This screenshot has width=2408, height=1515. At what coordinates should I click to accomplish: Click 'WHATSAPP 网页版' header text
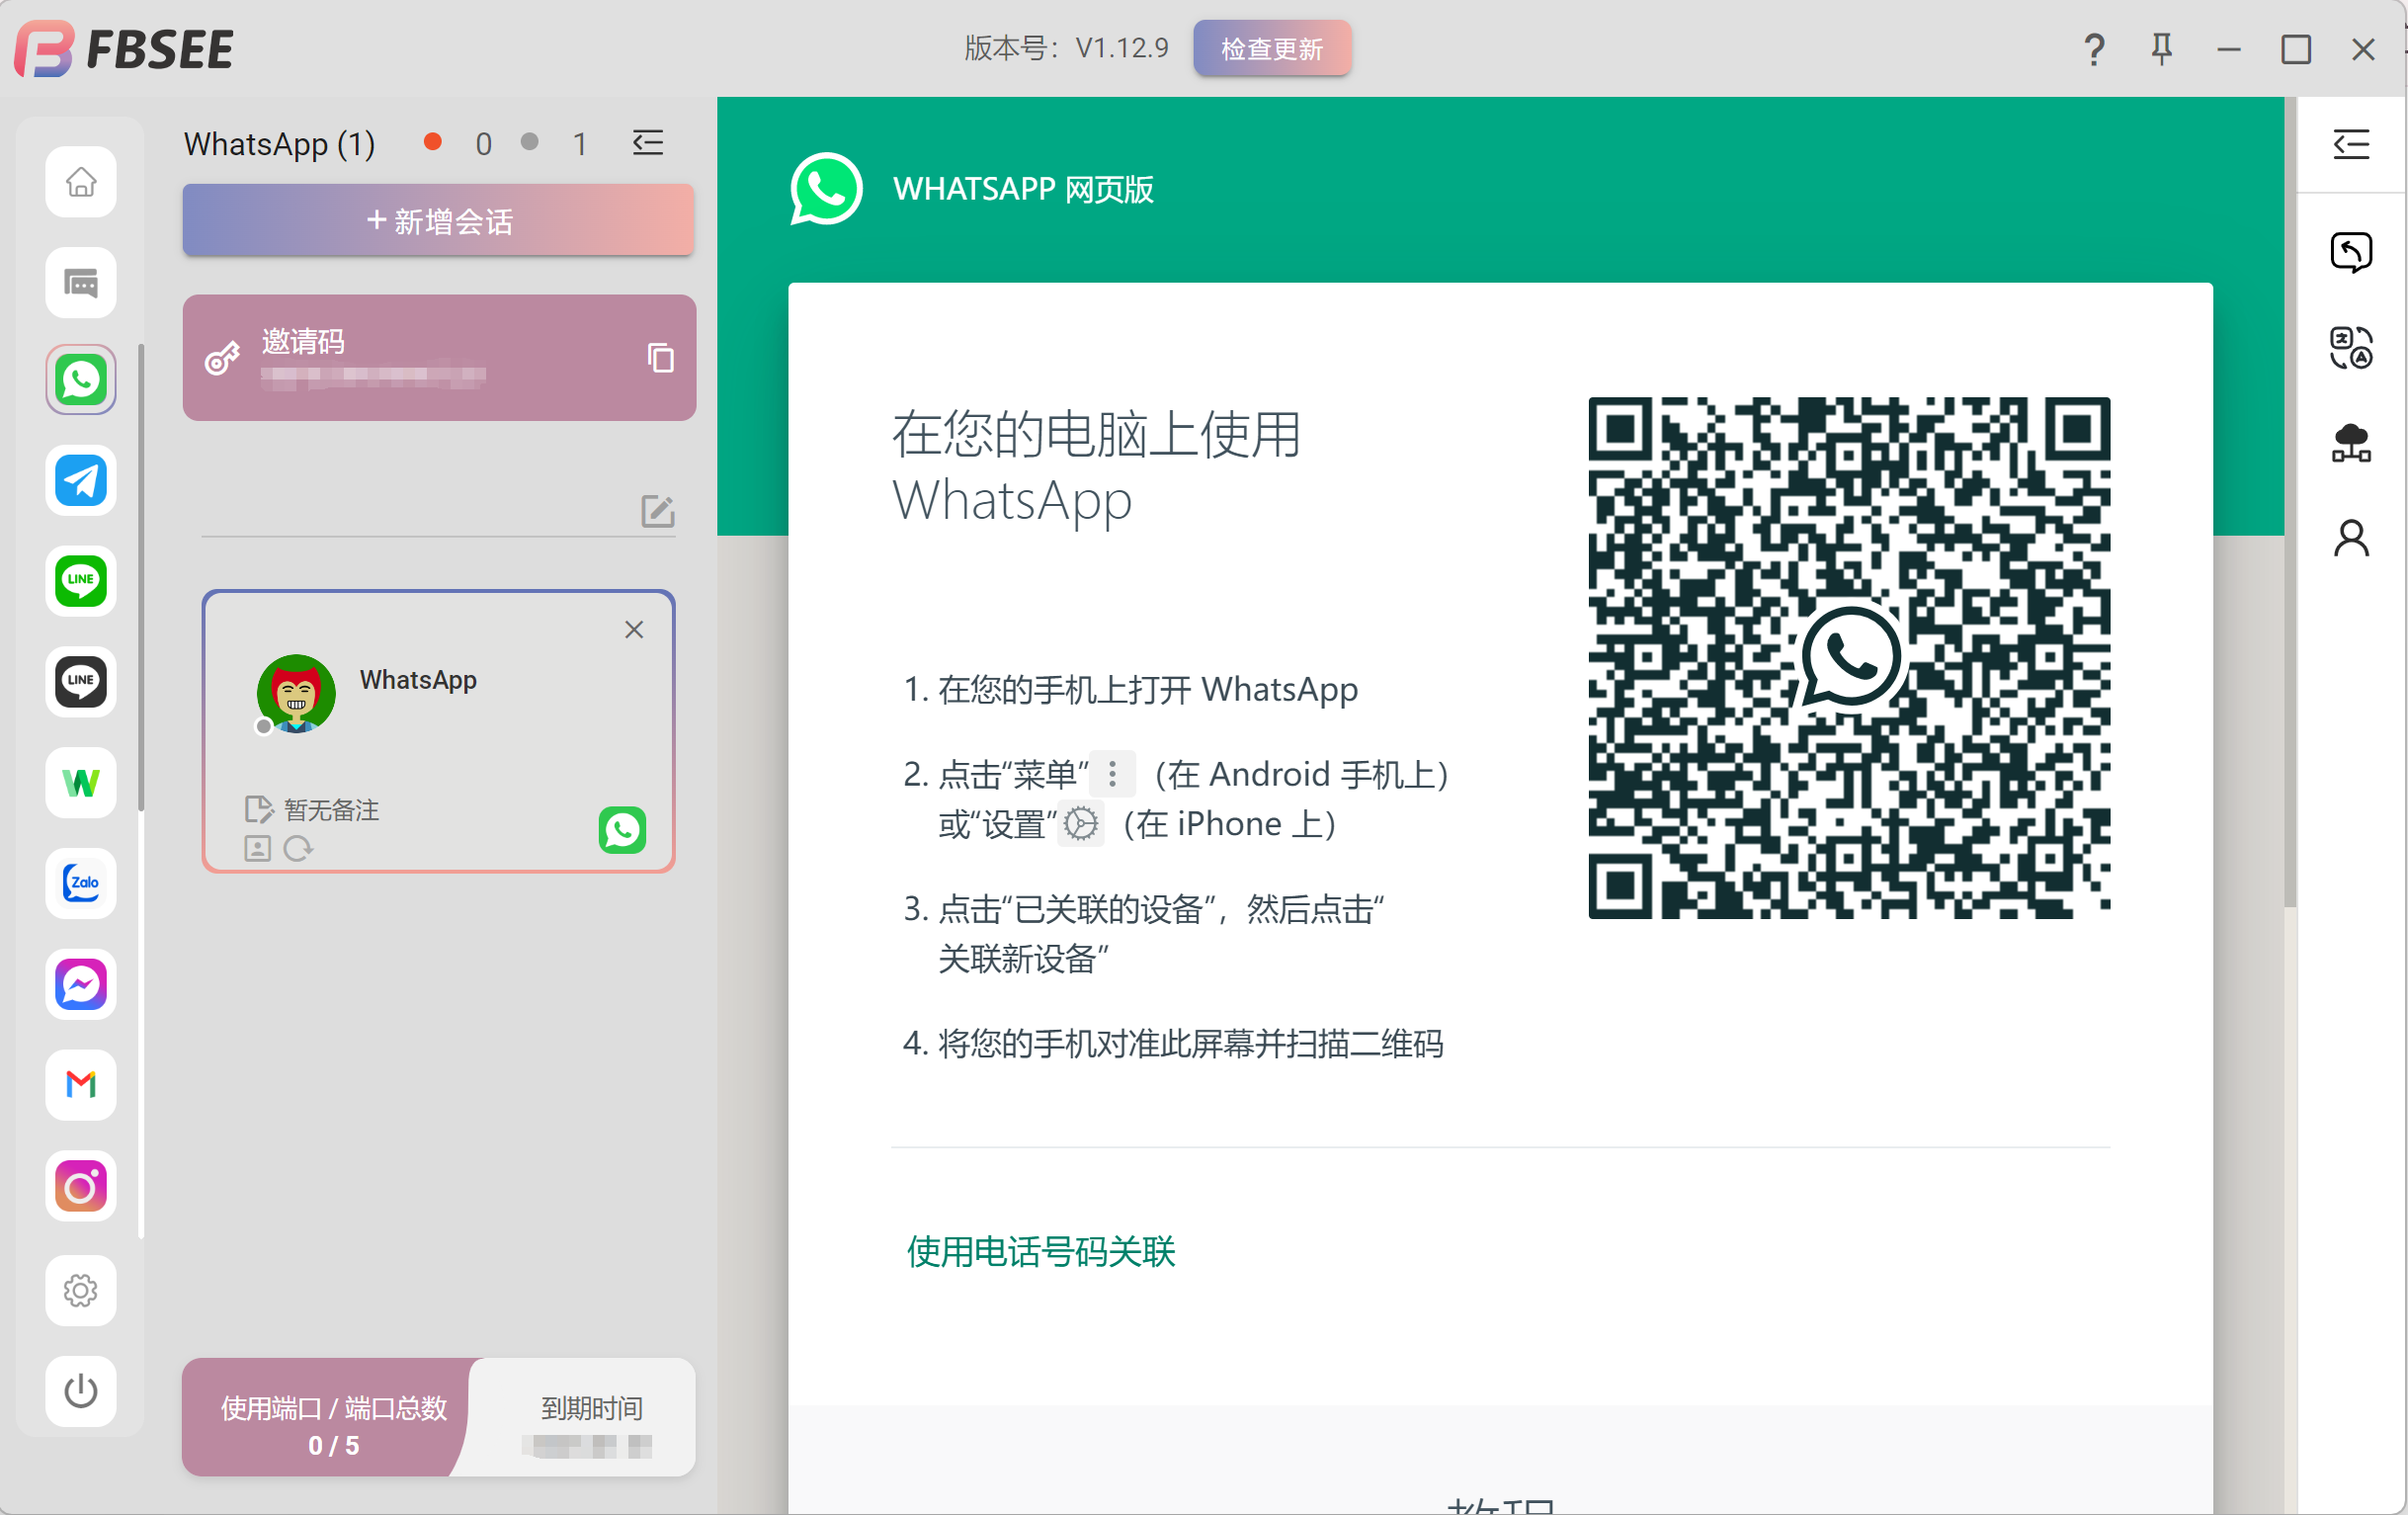pyautogui.click(x=1023, y=189)
